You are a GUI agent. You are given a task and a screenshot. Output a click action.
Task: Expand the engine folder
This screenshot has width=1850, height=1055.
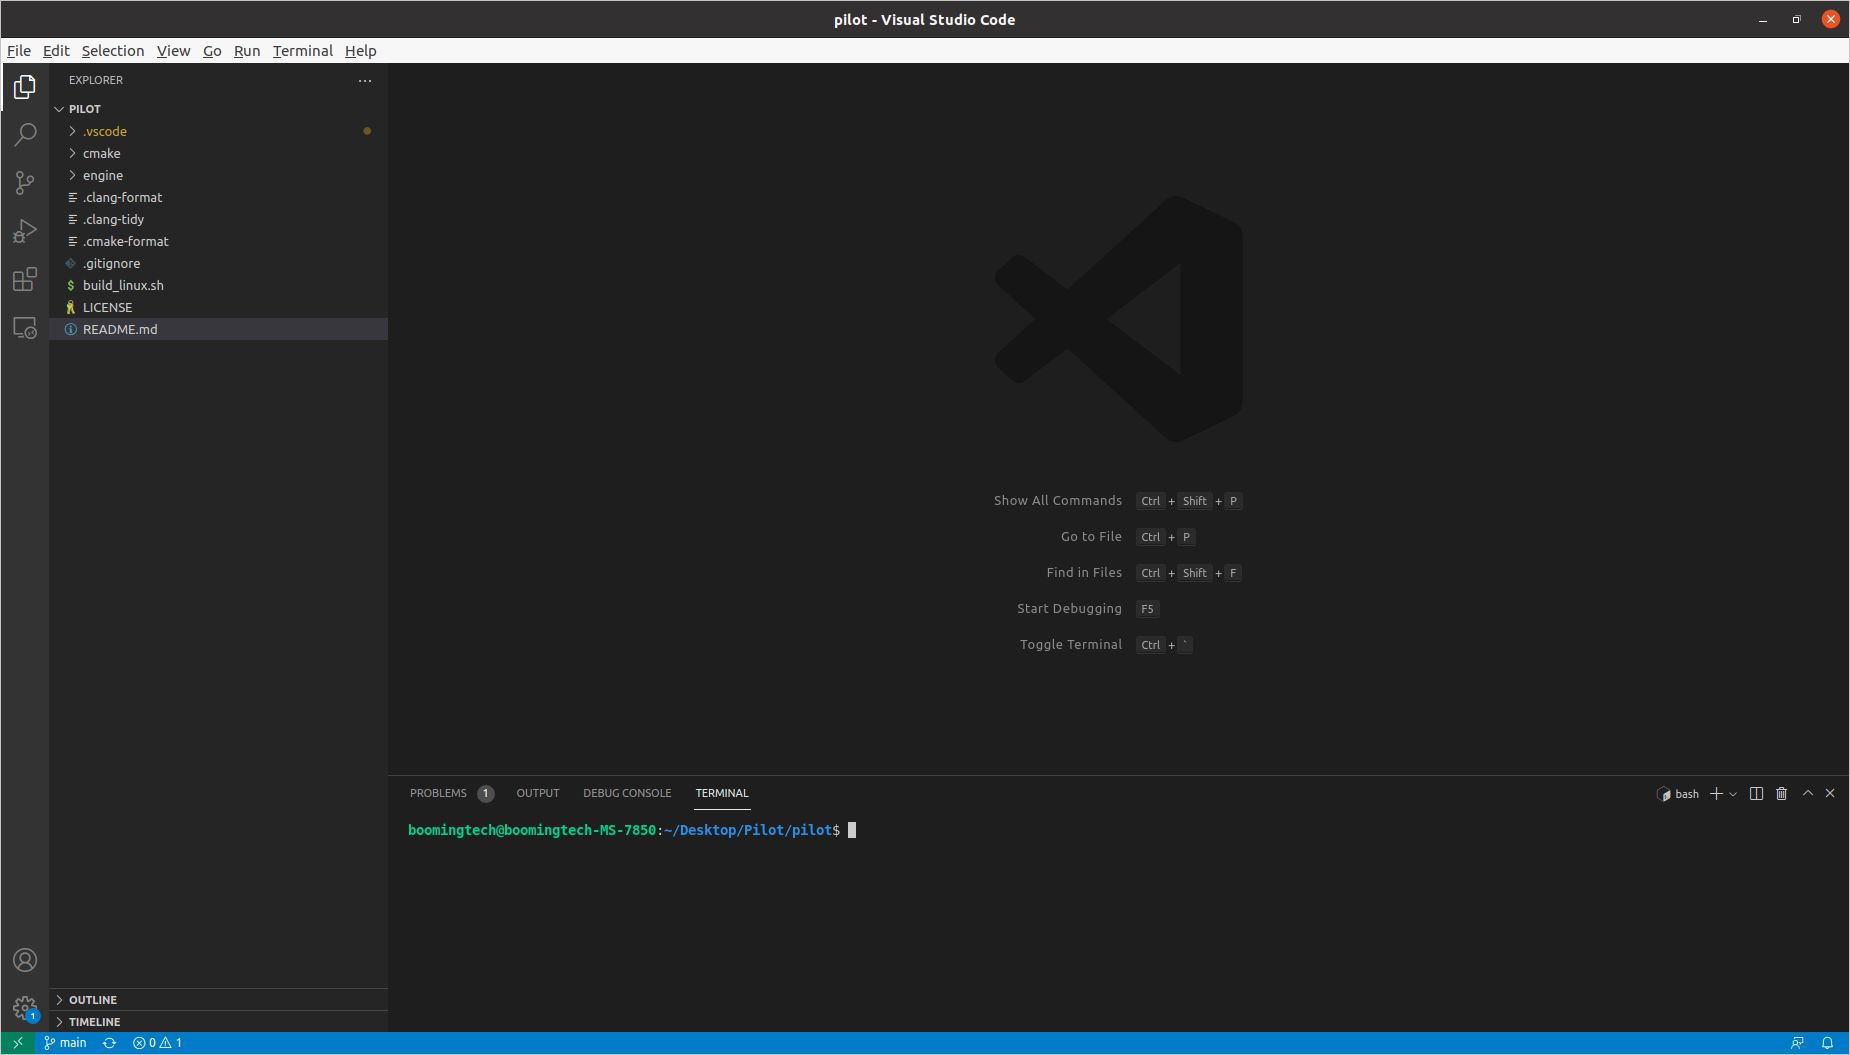[x=218, y=175]
